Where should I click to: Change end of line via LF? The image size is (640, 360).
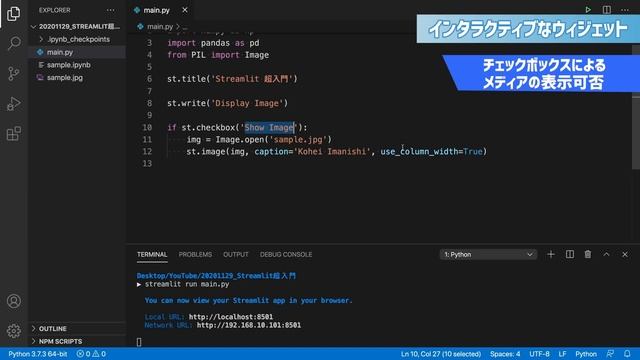coord(562,354)
